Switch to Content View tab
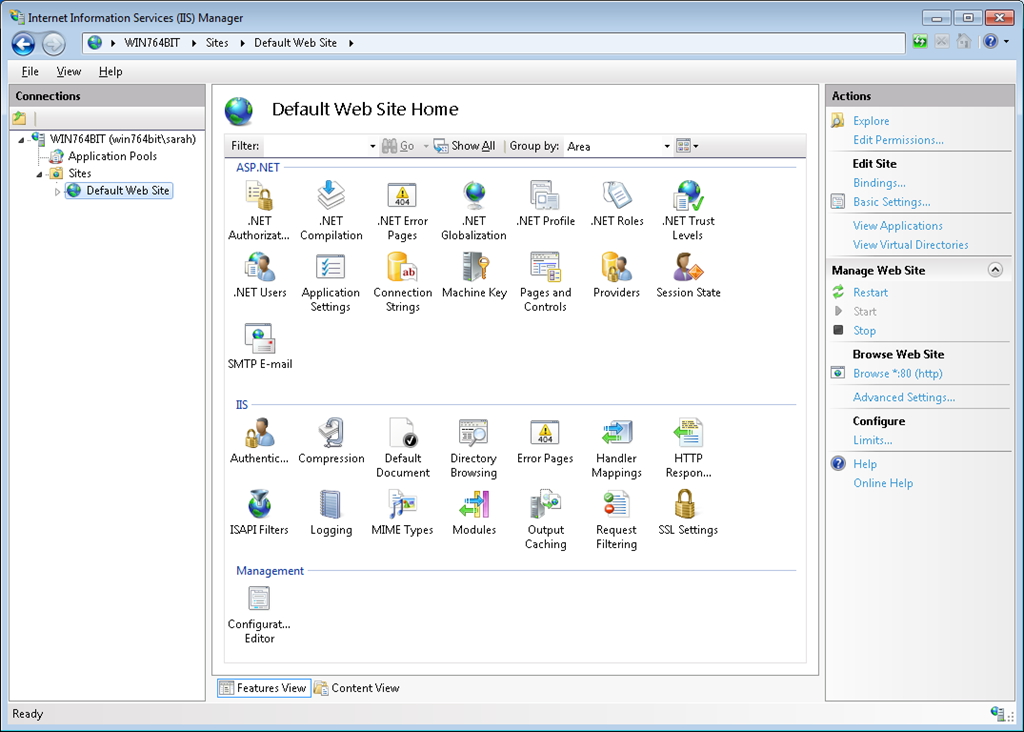 click(x=357, y=688)
